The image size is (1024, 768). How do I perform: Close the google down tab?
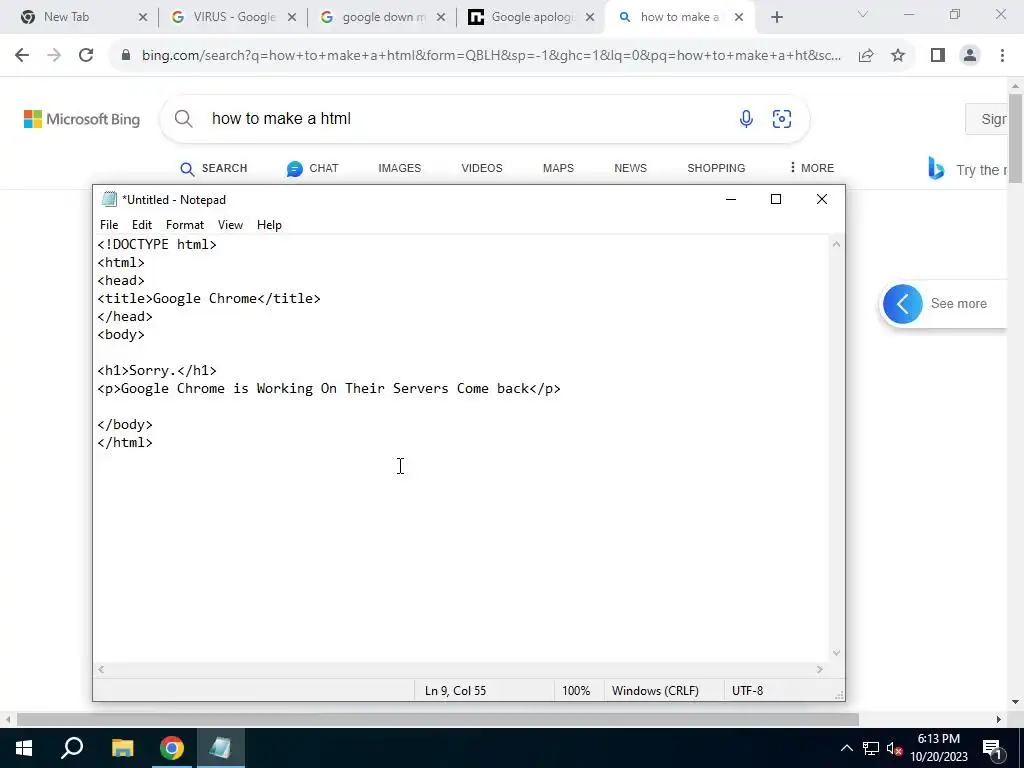(x=441, y=18)
